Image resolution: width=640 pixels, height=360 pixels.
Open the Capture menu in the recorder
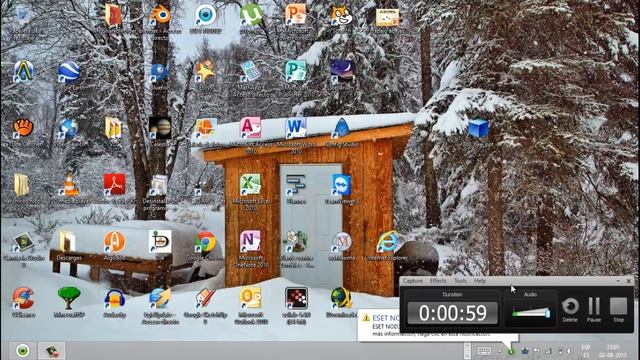click(x=412, y=281)
